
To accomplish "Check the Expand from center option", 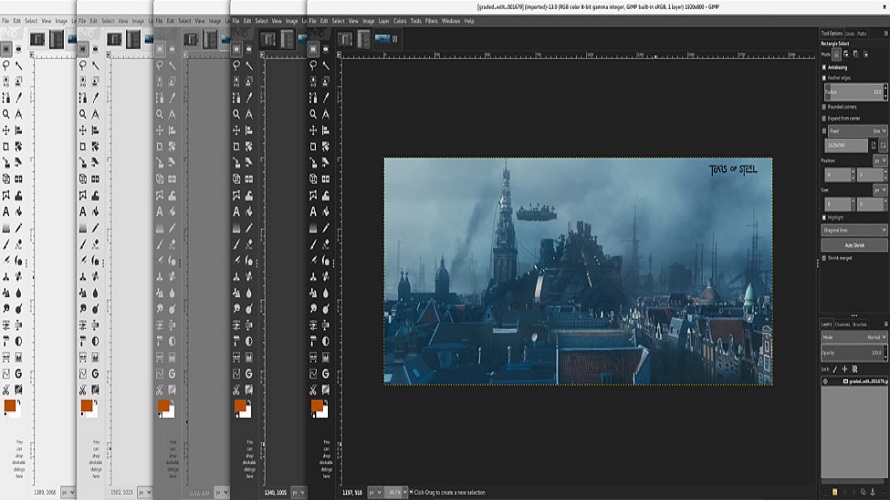I will pyautogui.click(x=825, y=118).
